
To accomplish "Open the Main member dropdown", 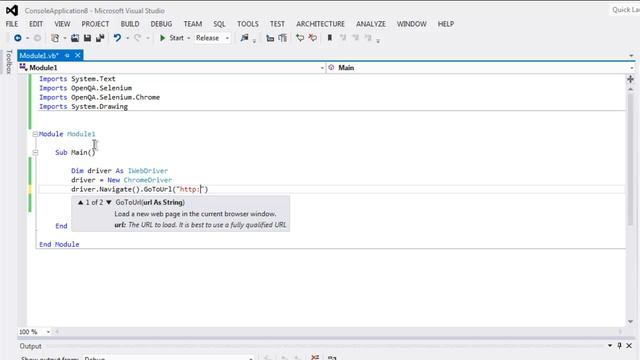I will [x=481, y=68].
